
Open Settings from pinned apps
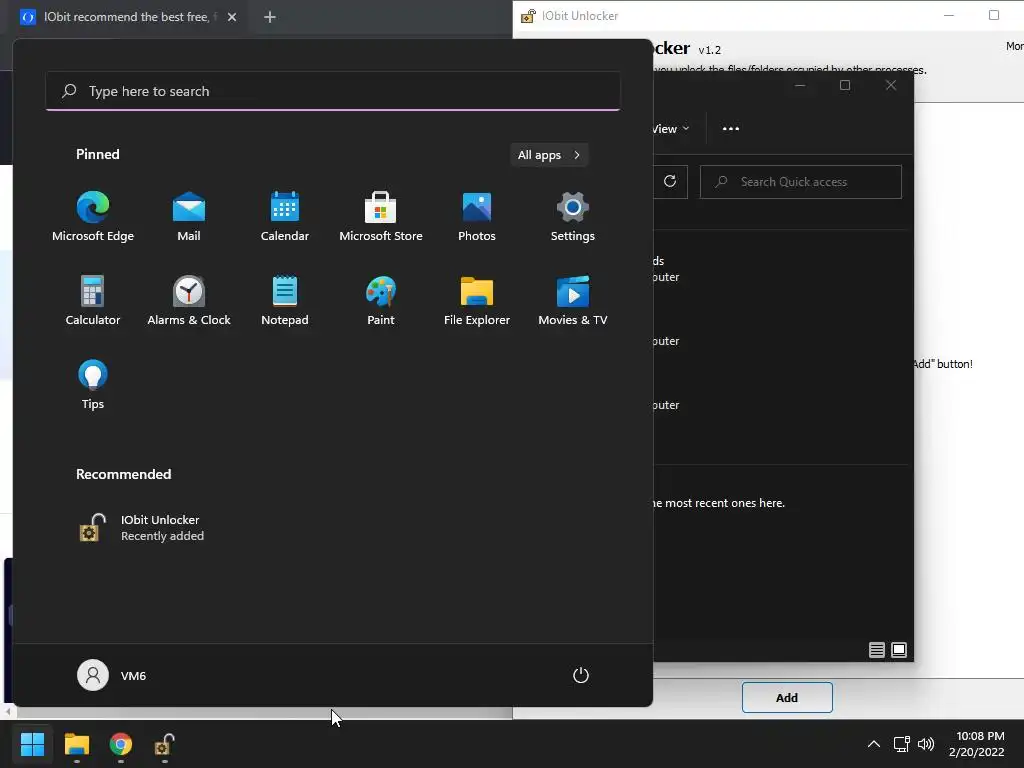(x=573, y=217)
